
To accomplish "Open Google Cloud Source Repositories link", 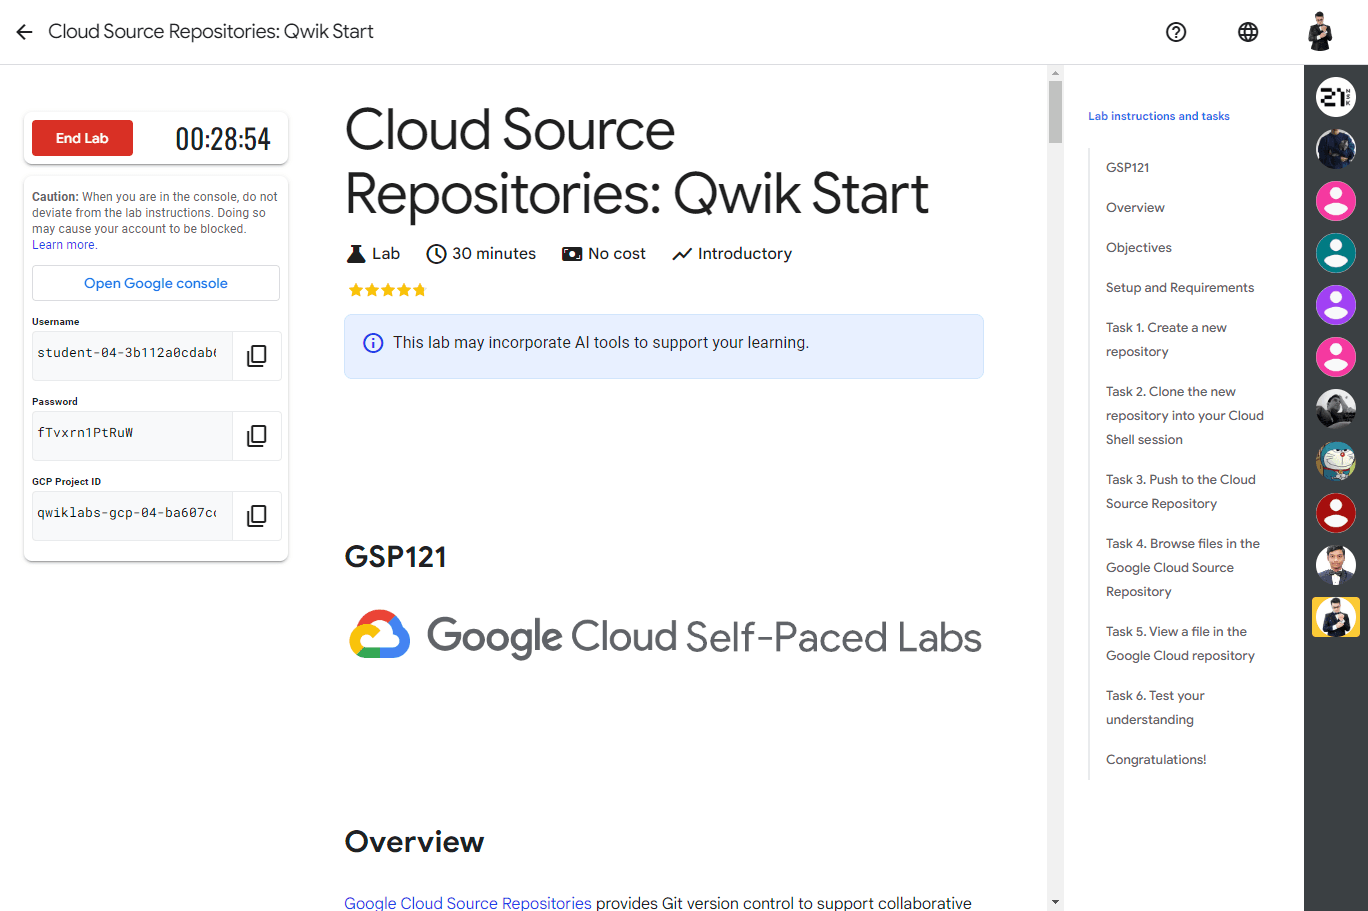I will [468, 903].
